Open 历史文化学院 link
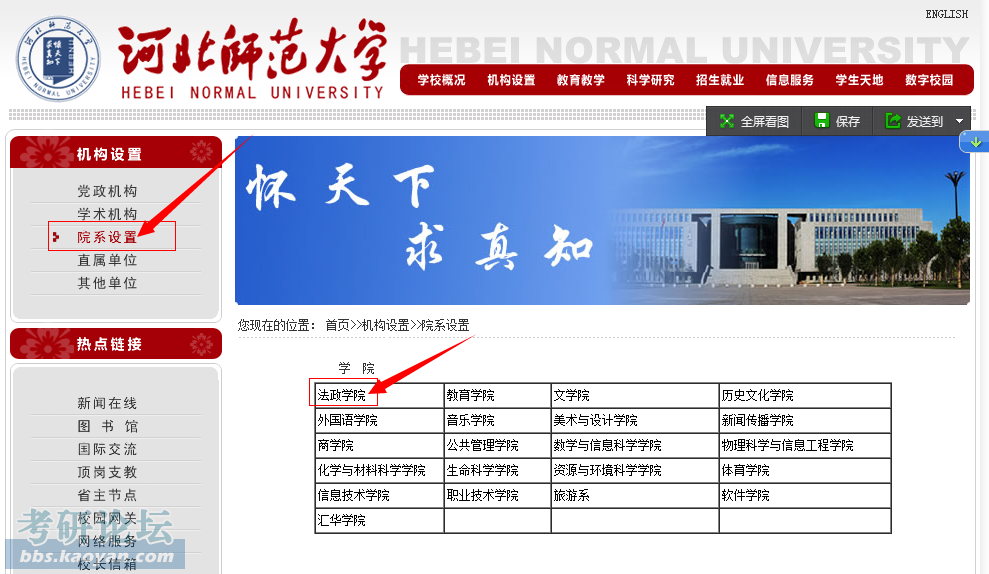Screen dimensions: 989x574 (x=758, y=395)
